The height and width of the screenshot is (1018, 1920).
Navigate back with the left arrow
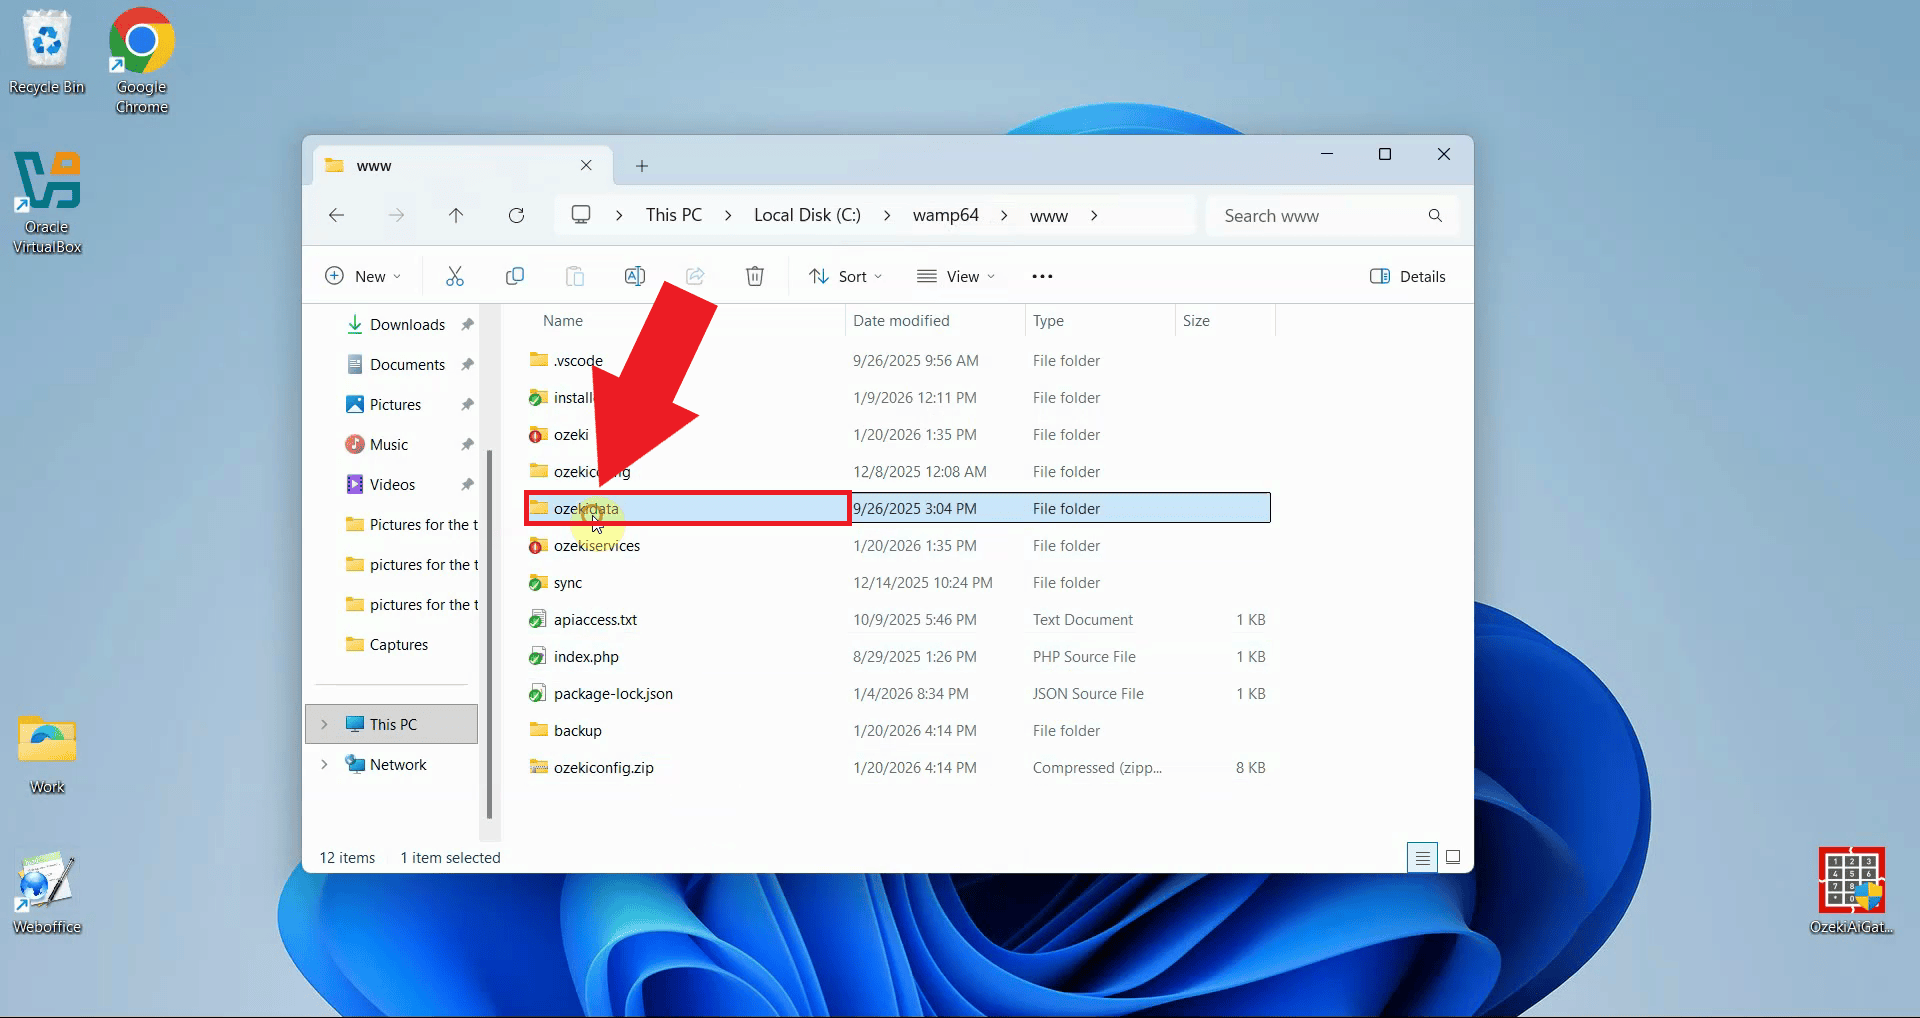(x=337, y=215)
